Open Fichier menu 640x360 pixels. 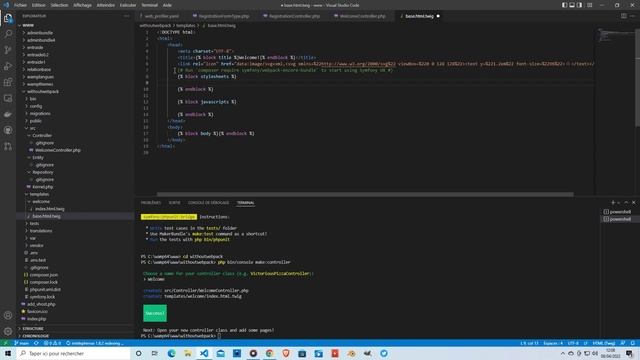(x=20, y=5)
